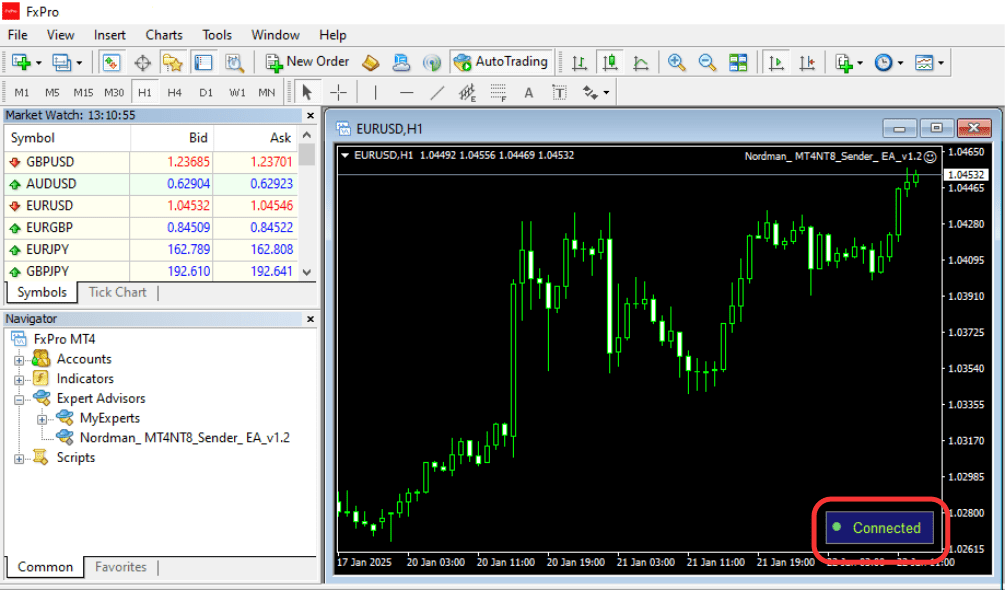Click the Connected status button on chart
The height and width of the screenshot is (590, 1005).
click(879, 528)
